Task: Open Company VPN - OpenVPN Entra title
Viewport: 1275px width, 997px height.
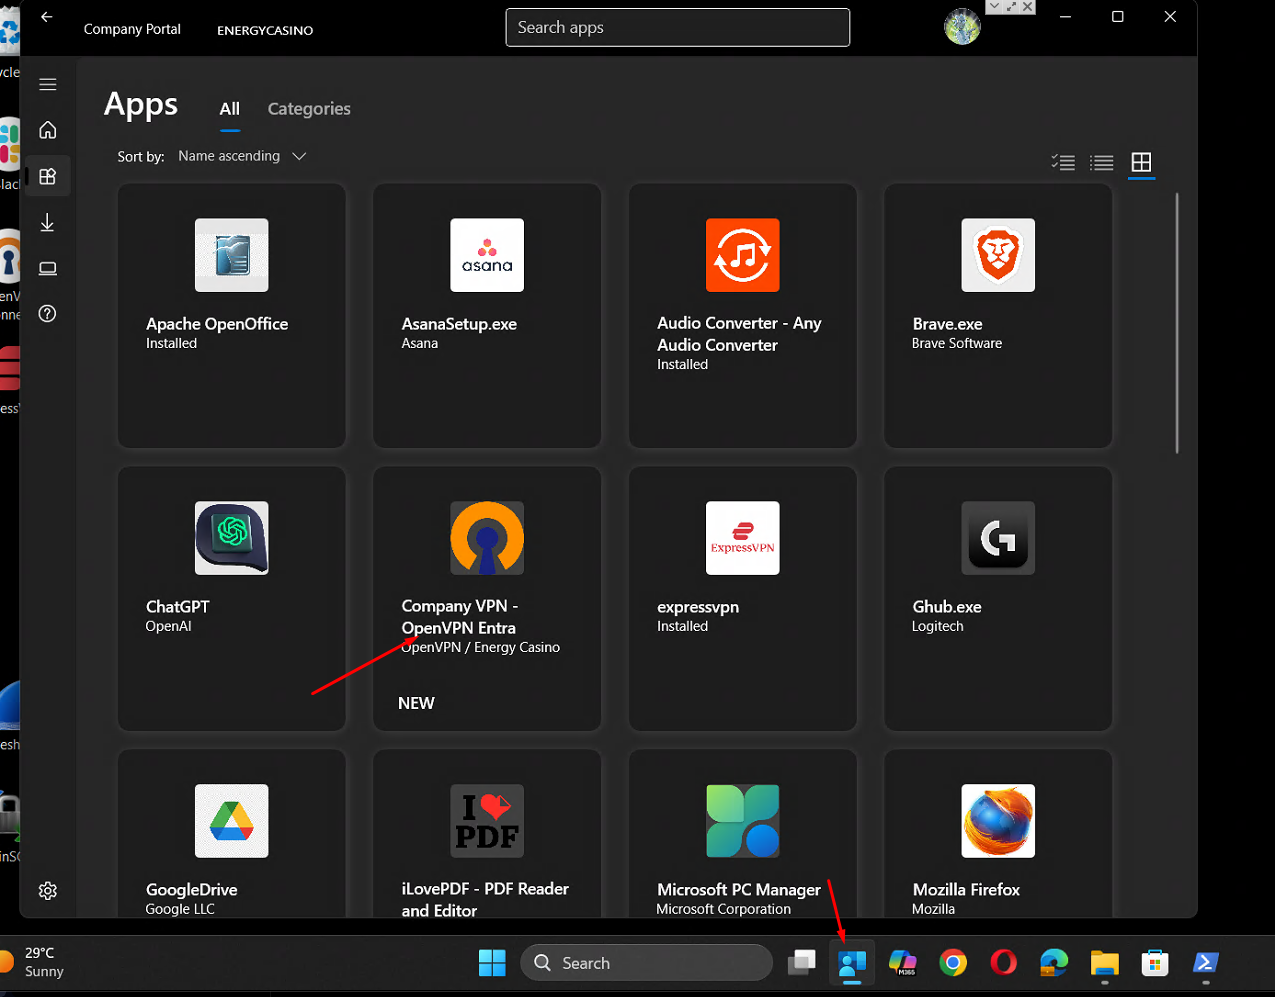Action: pos(460,617)
